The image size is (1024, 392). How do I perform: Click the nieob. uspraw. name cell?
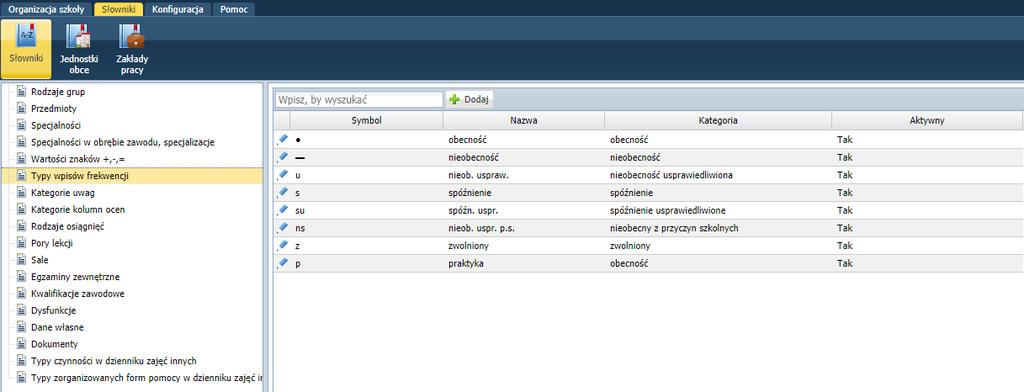tap(524, 175)
